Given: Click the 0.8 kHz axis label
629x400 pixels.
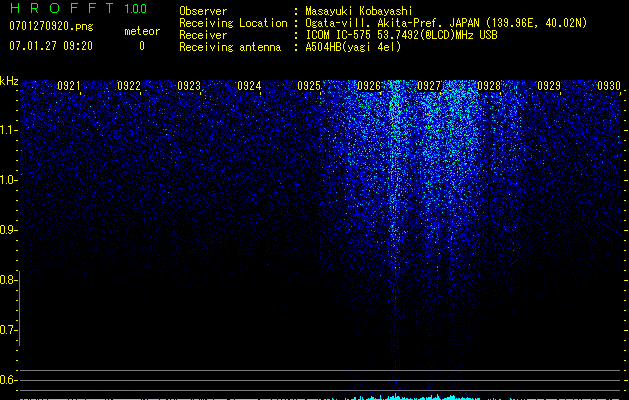Looking at the screenshot, I should [x=8, y=280].
